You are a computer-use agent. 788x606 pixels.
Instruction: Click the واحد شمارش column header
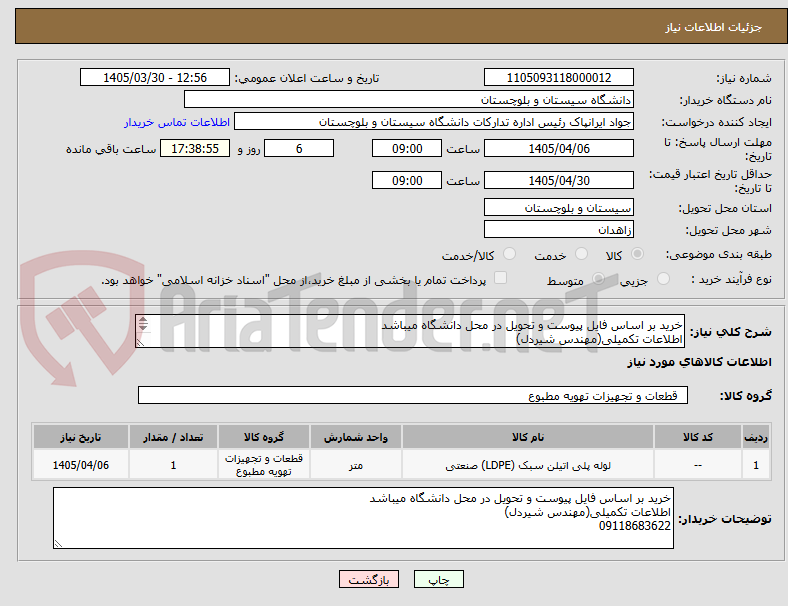356,437
